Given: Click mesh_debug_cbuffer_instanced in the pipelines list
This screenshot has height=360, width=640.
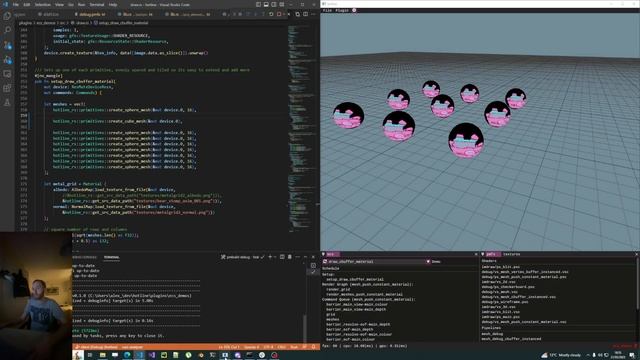Looking at the screenshot, I should coord(511,339).
